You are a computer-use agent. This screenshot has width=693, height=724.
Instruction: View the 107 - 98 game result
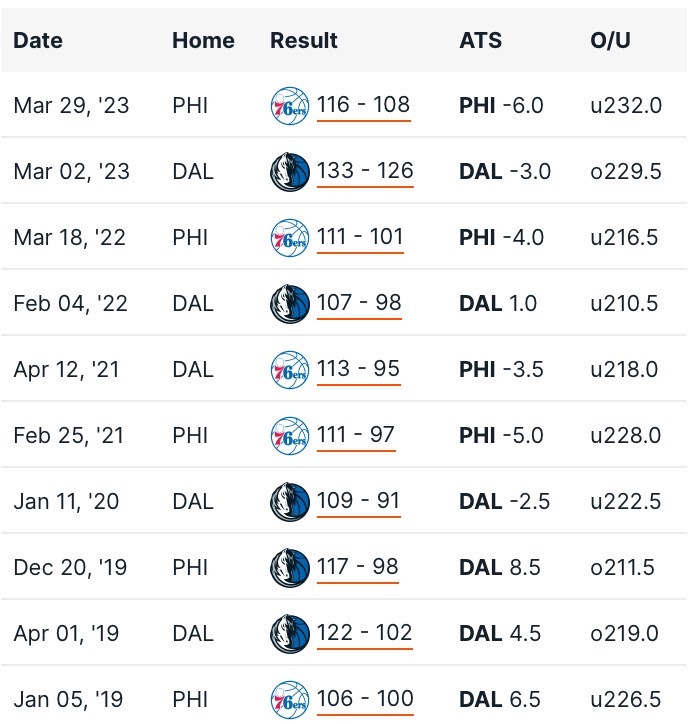click(359, 303)
